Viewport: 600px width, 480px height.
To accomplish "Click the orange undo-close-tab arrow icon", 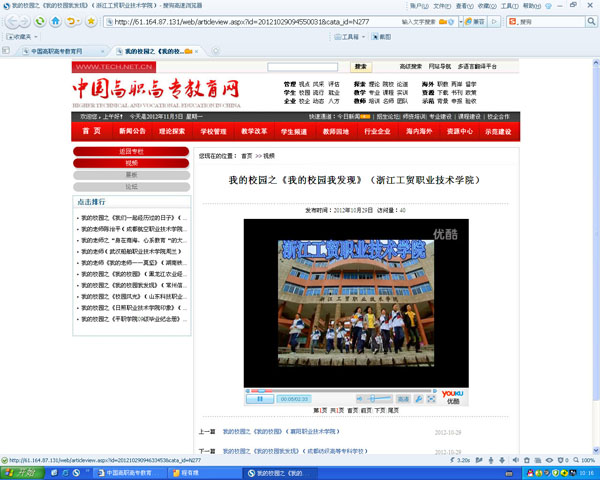I will (x=71, y=21).
